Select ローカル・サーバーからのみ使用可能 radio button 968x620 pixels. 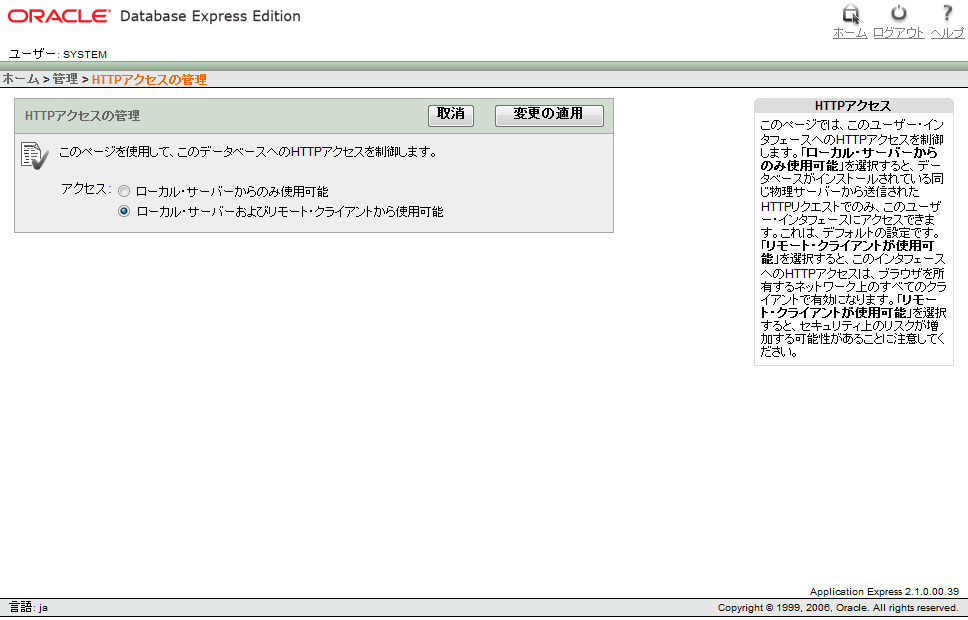124,191
